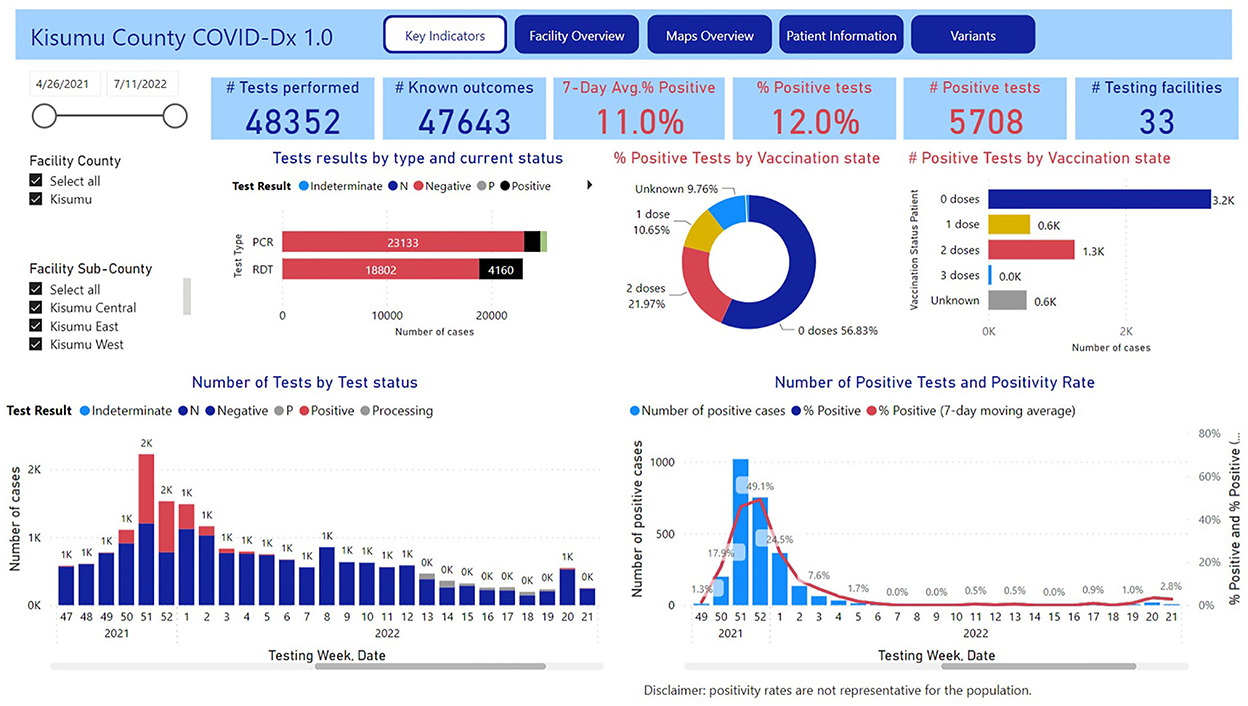Click the 24.5% data label on positivity chart
Image resolution: width=1248 pixels, height=706 pixels.
click(x=780, y=538)
